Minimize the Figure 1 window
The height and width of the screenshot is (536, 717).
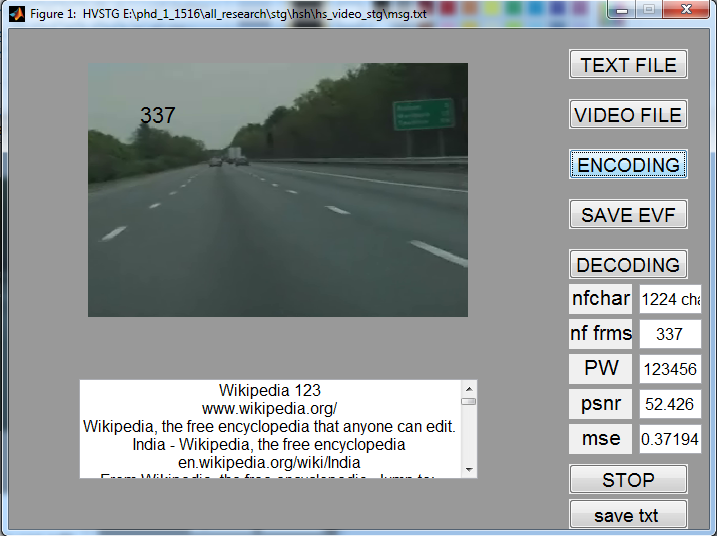tap(622, 10)
